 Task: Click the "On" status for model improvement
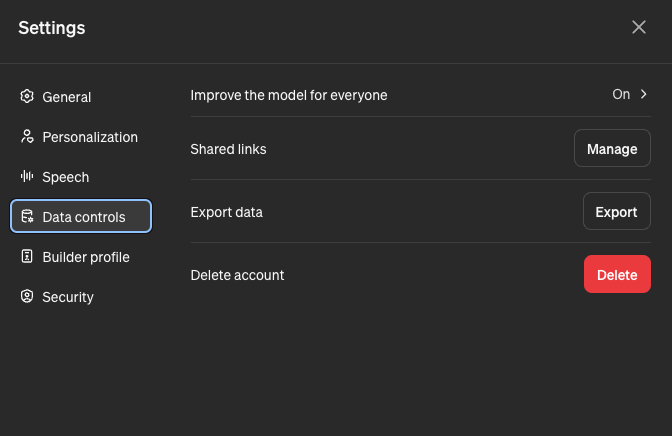click(621, 95)
